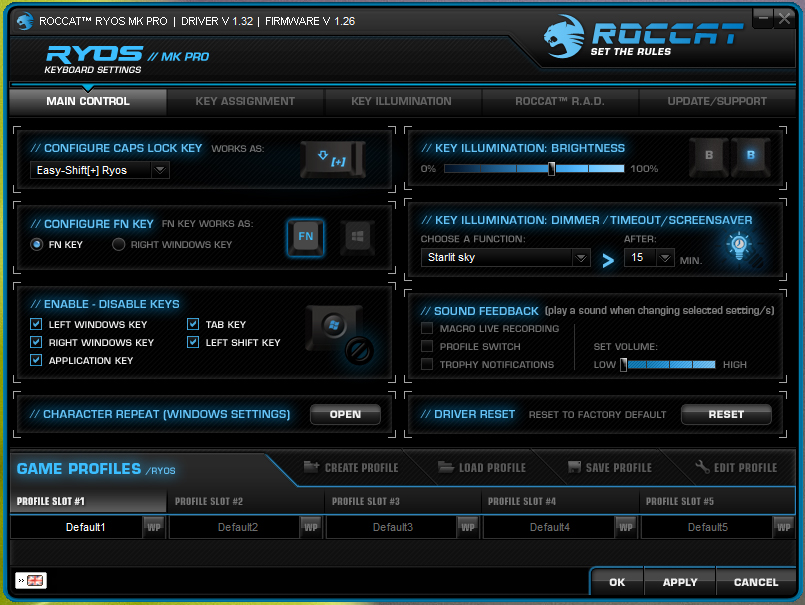Select the dimmed Windows key icon
Screen dimensions: 805x605
357,237
